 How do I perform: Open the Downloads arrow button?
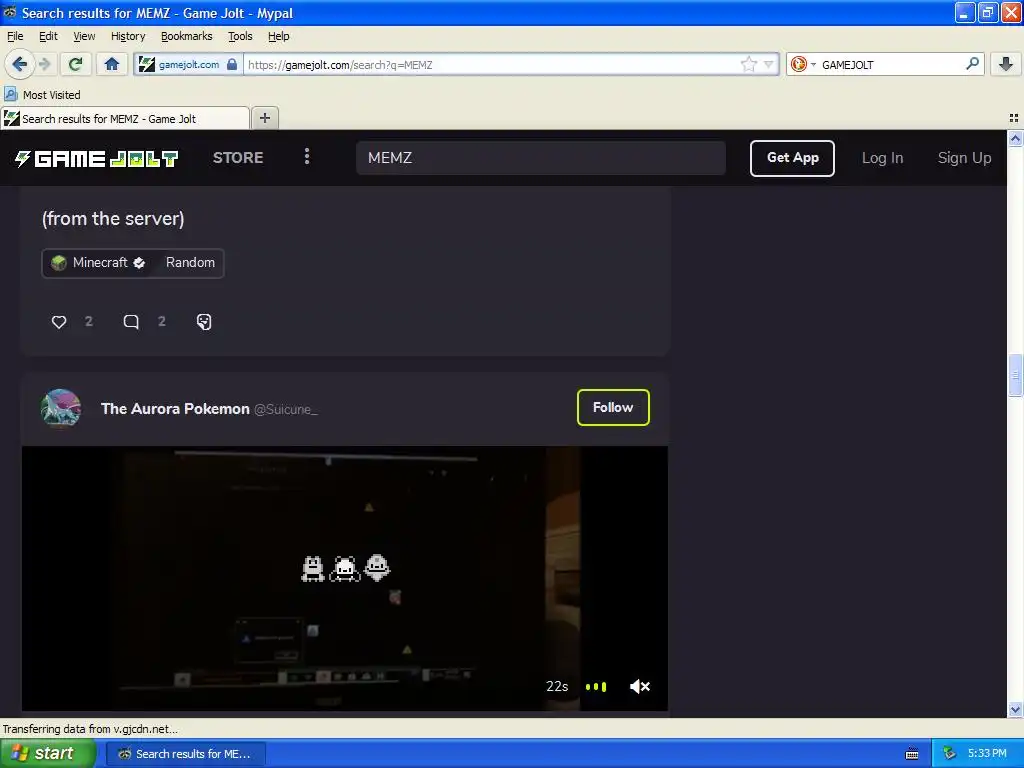pyautogui.click(x=1006, y=64)
